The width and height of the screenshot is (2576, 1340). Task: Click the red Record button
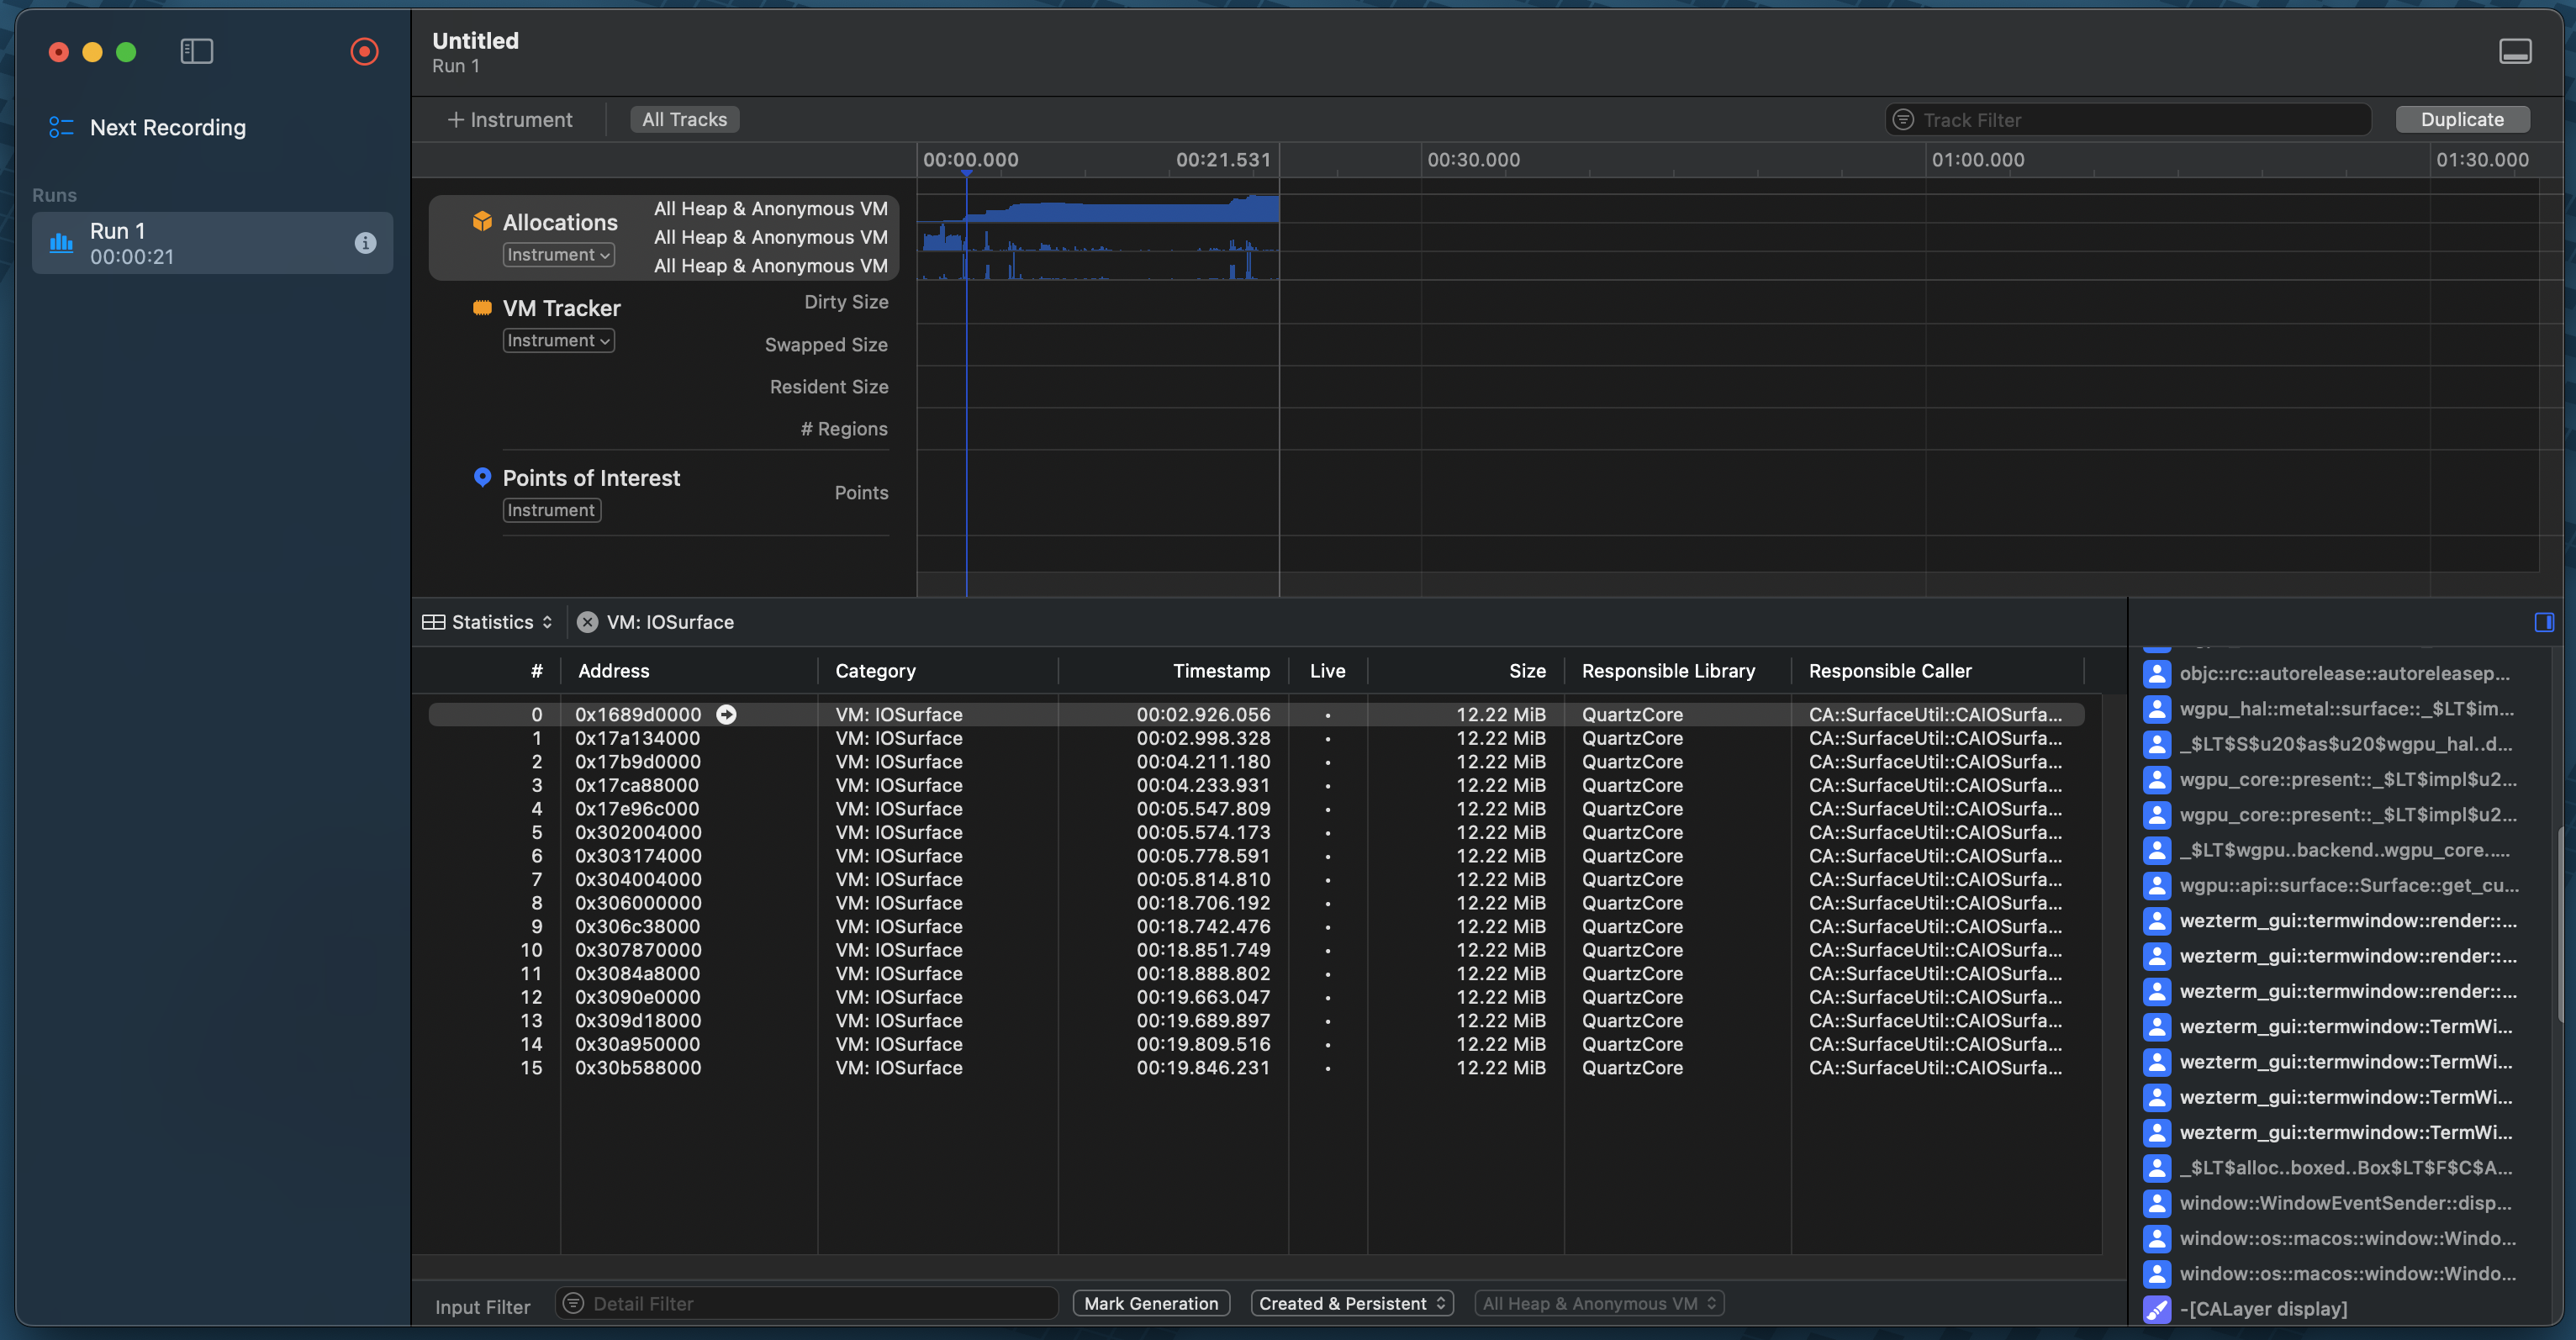(364, 51)
